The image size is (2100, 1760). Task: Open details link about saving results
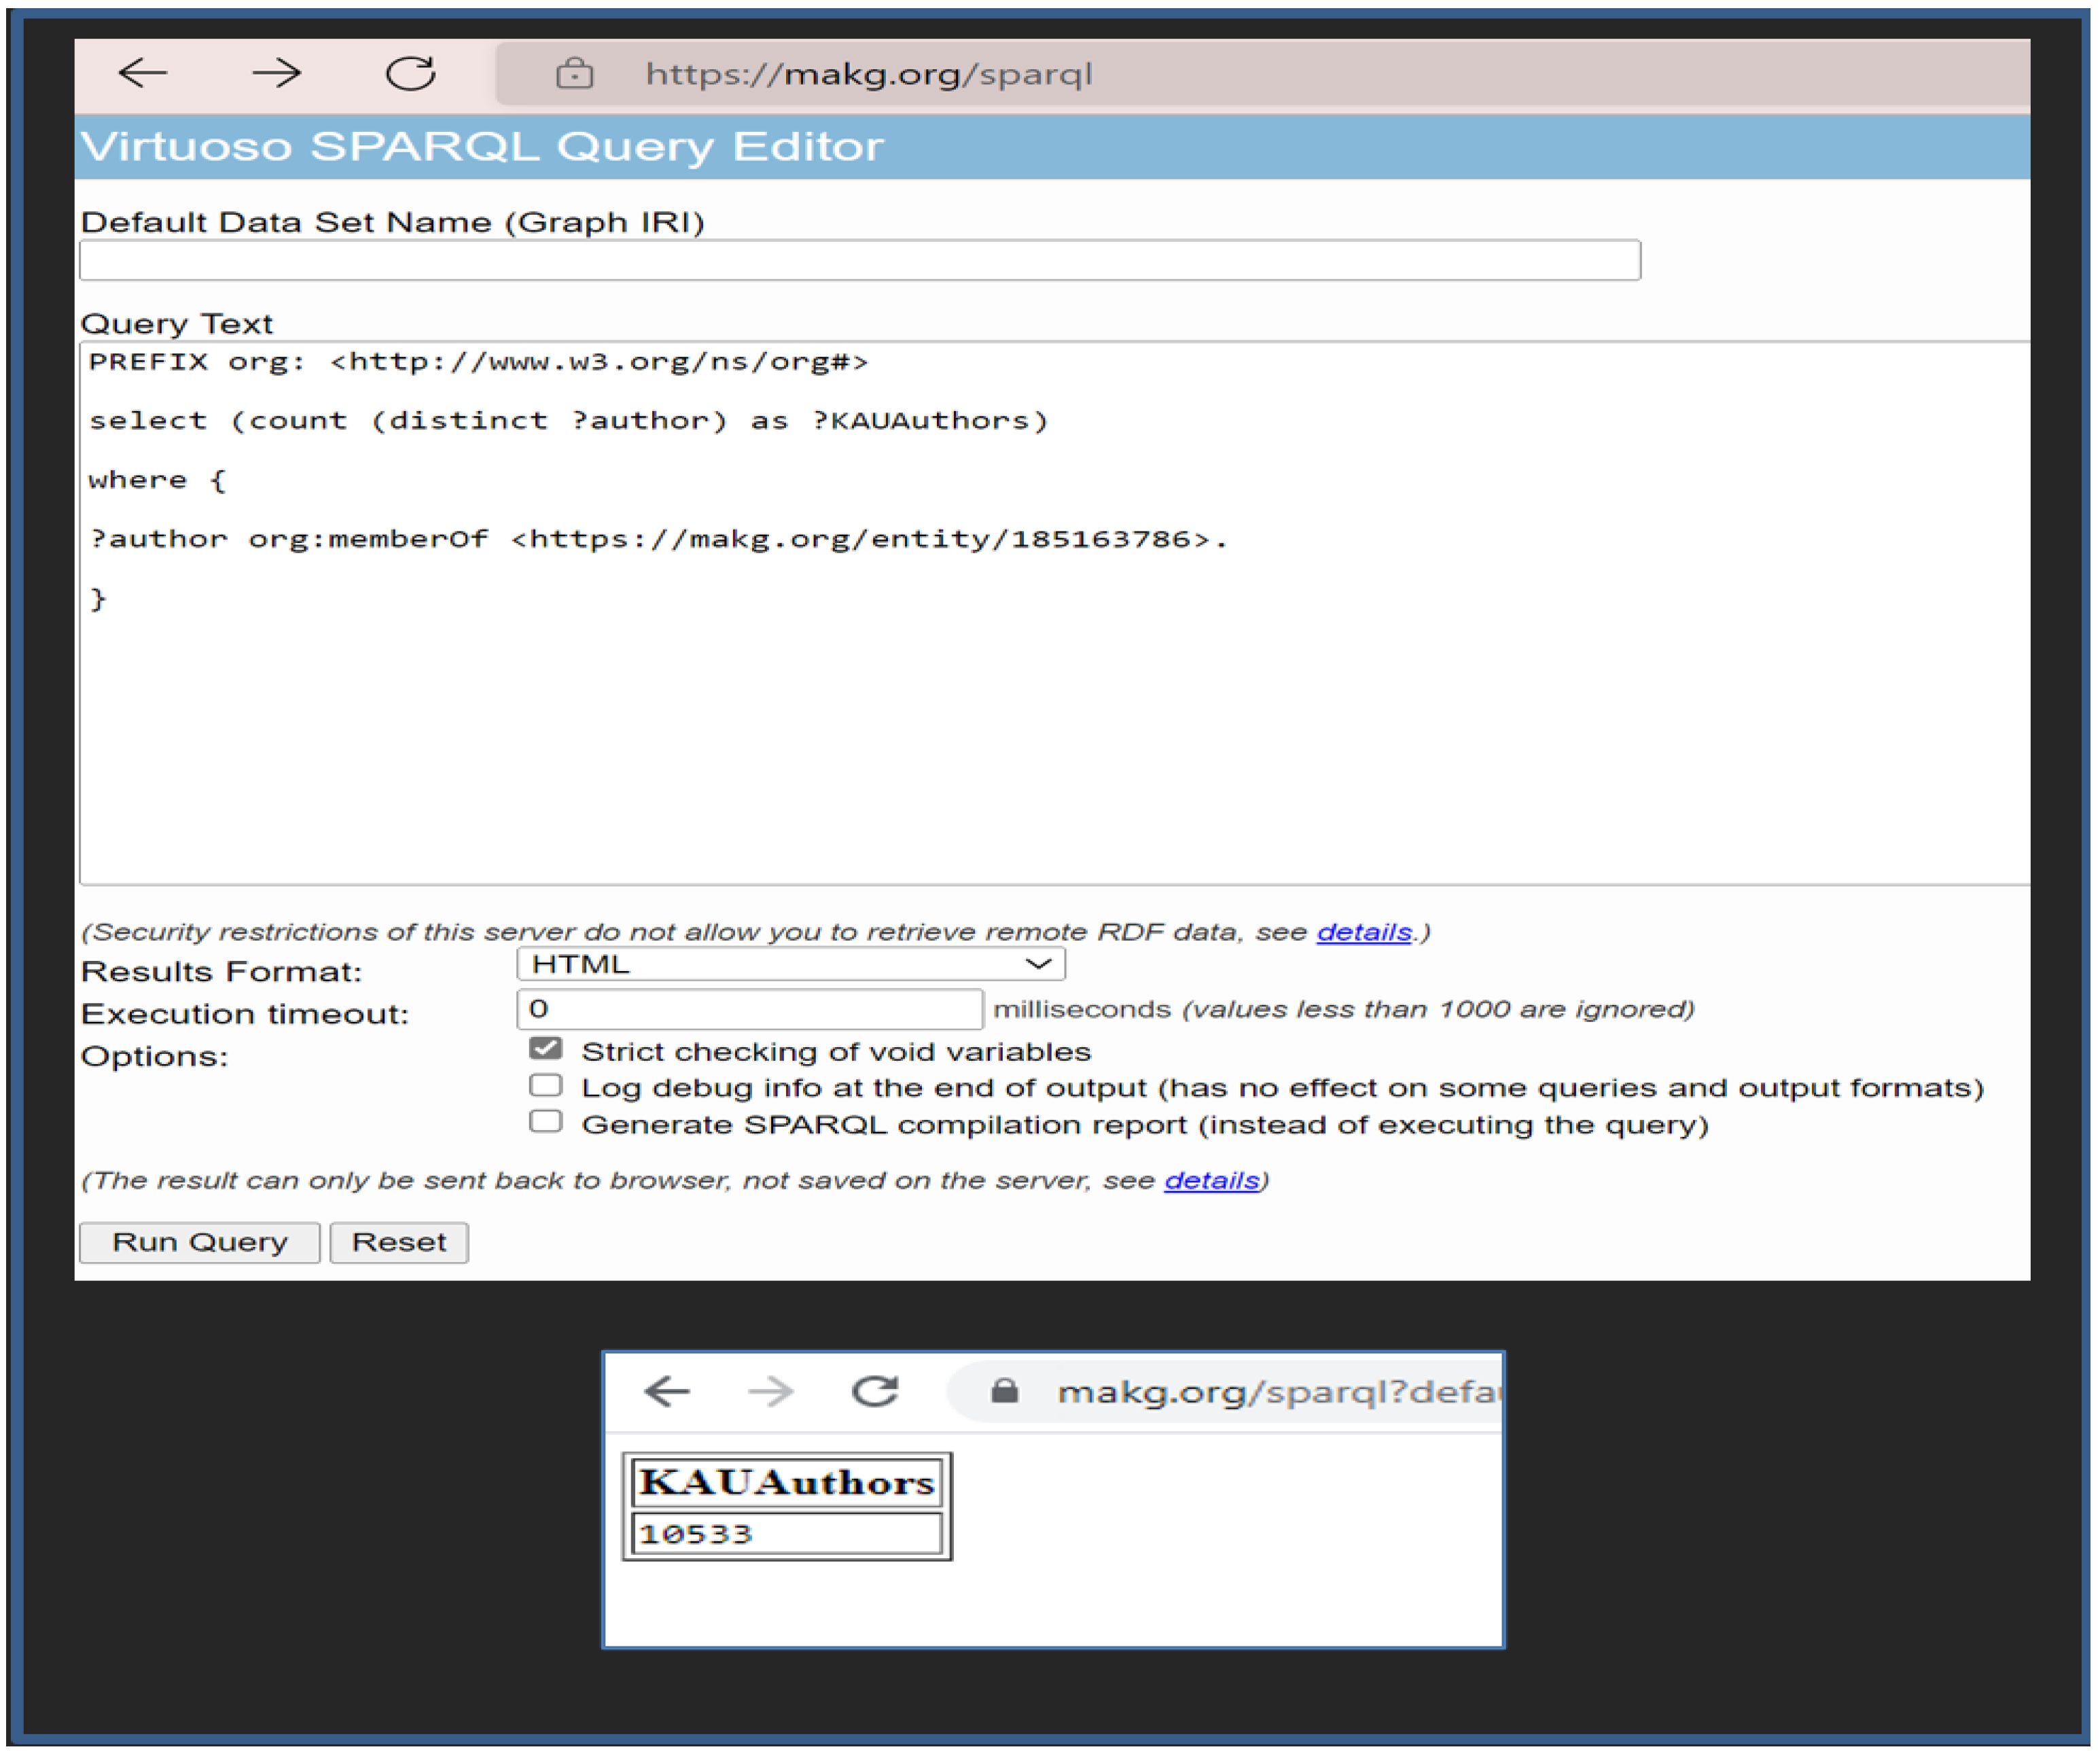1211,1181
